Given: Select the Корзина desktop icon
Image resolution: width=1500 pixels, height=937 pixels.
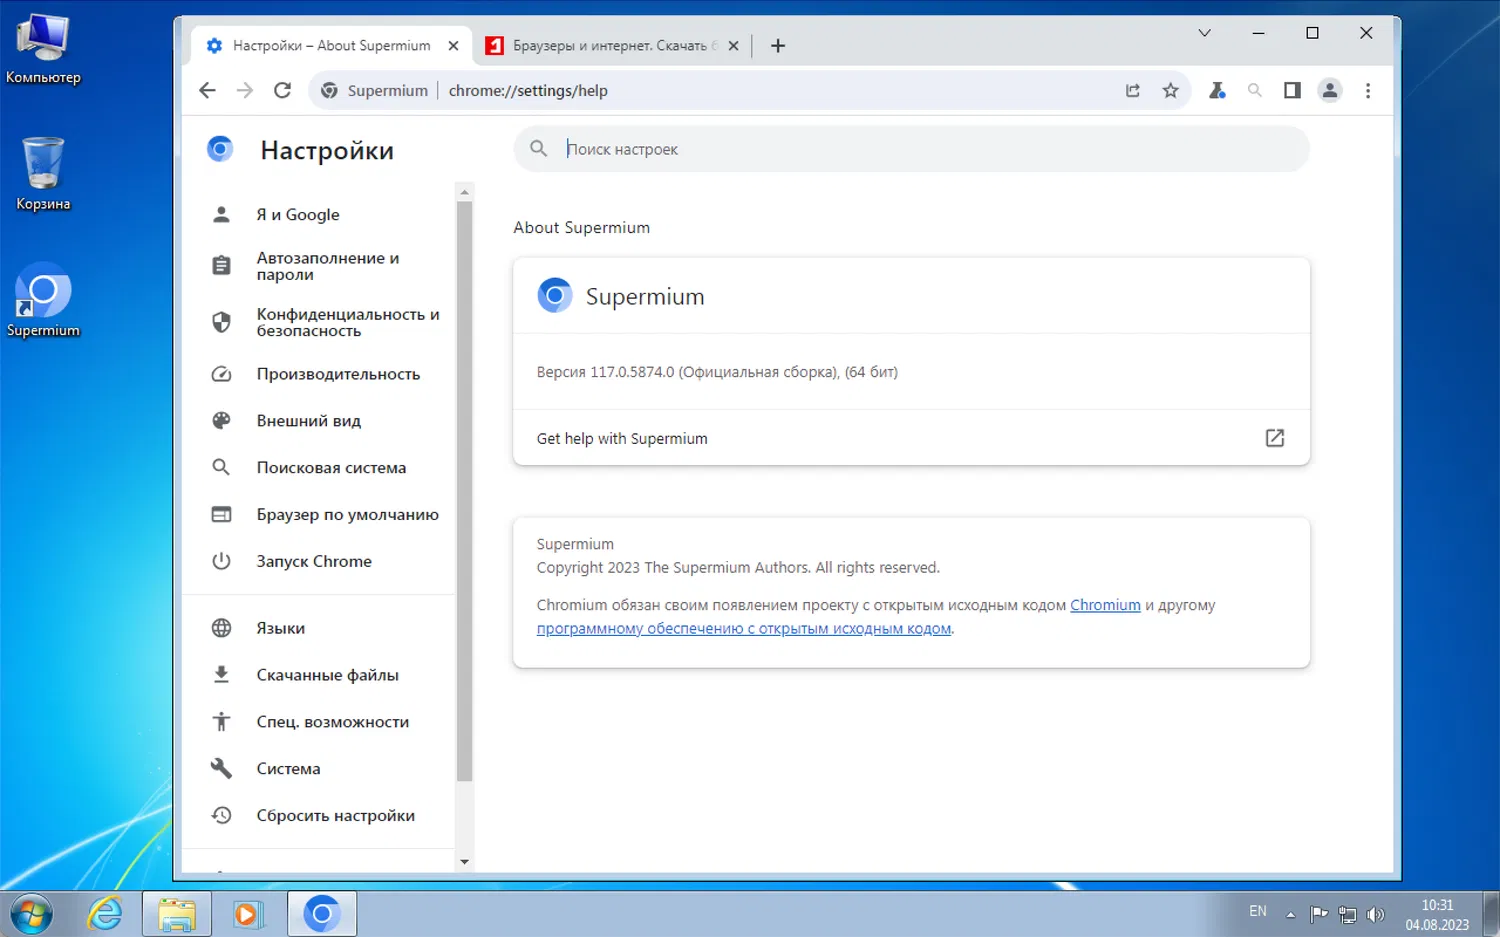Looking at the screenshot, I should (x=43, y=174).
